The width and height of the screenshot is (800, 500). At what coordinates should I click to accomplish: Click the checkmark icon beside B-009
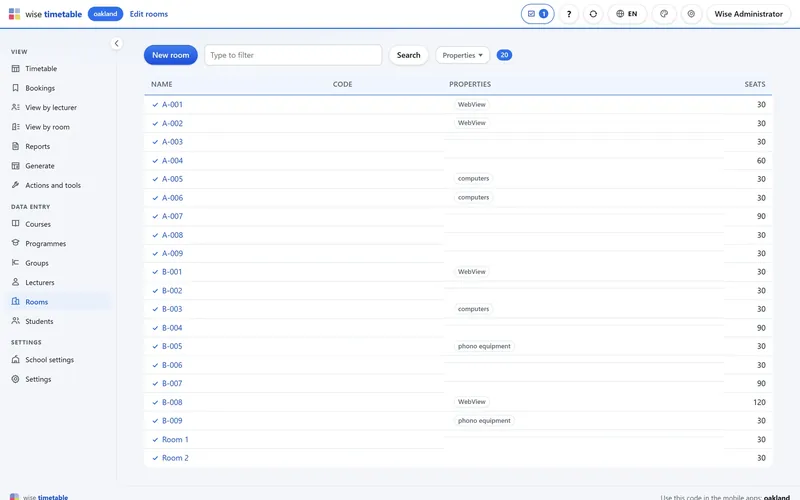[x=155, y=421]
